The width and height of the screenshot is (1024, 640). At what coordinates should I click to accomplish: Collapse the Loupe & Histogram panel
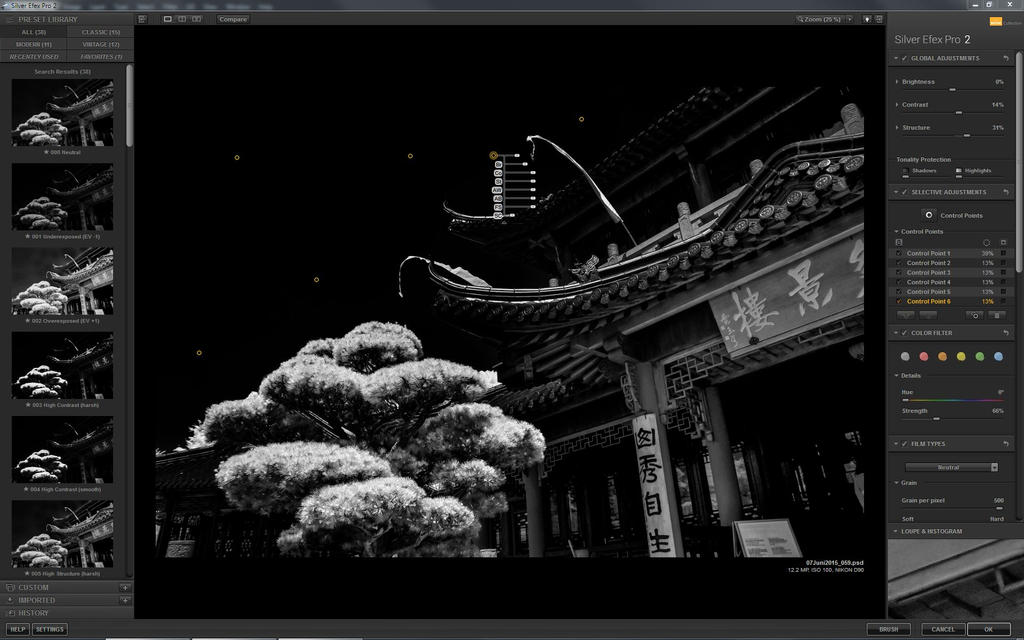tap(896, 531)
